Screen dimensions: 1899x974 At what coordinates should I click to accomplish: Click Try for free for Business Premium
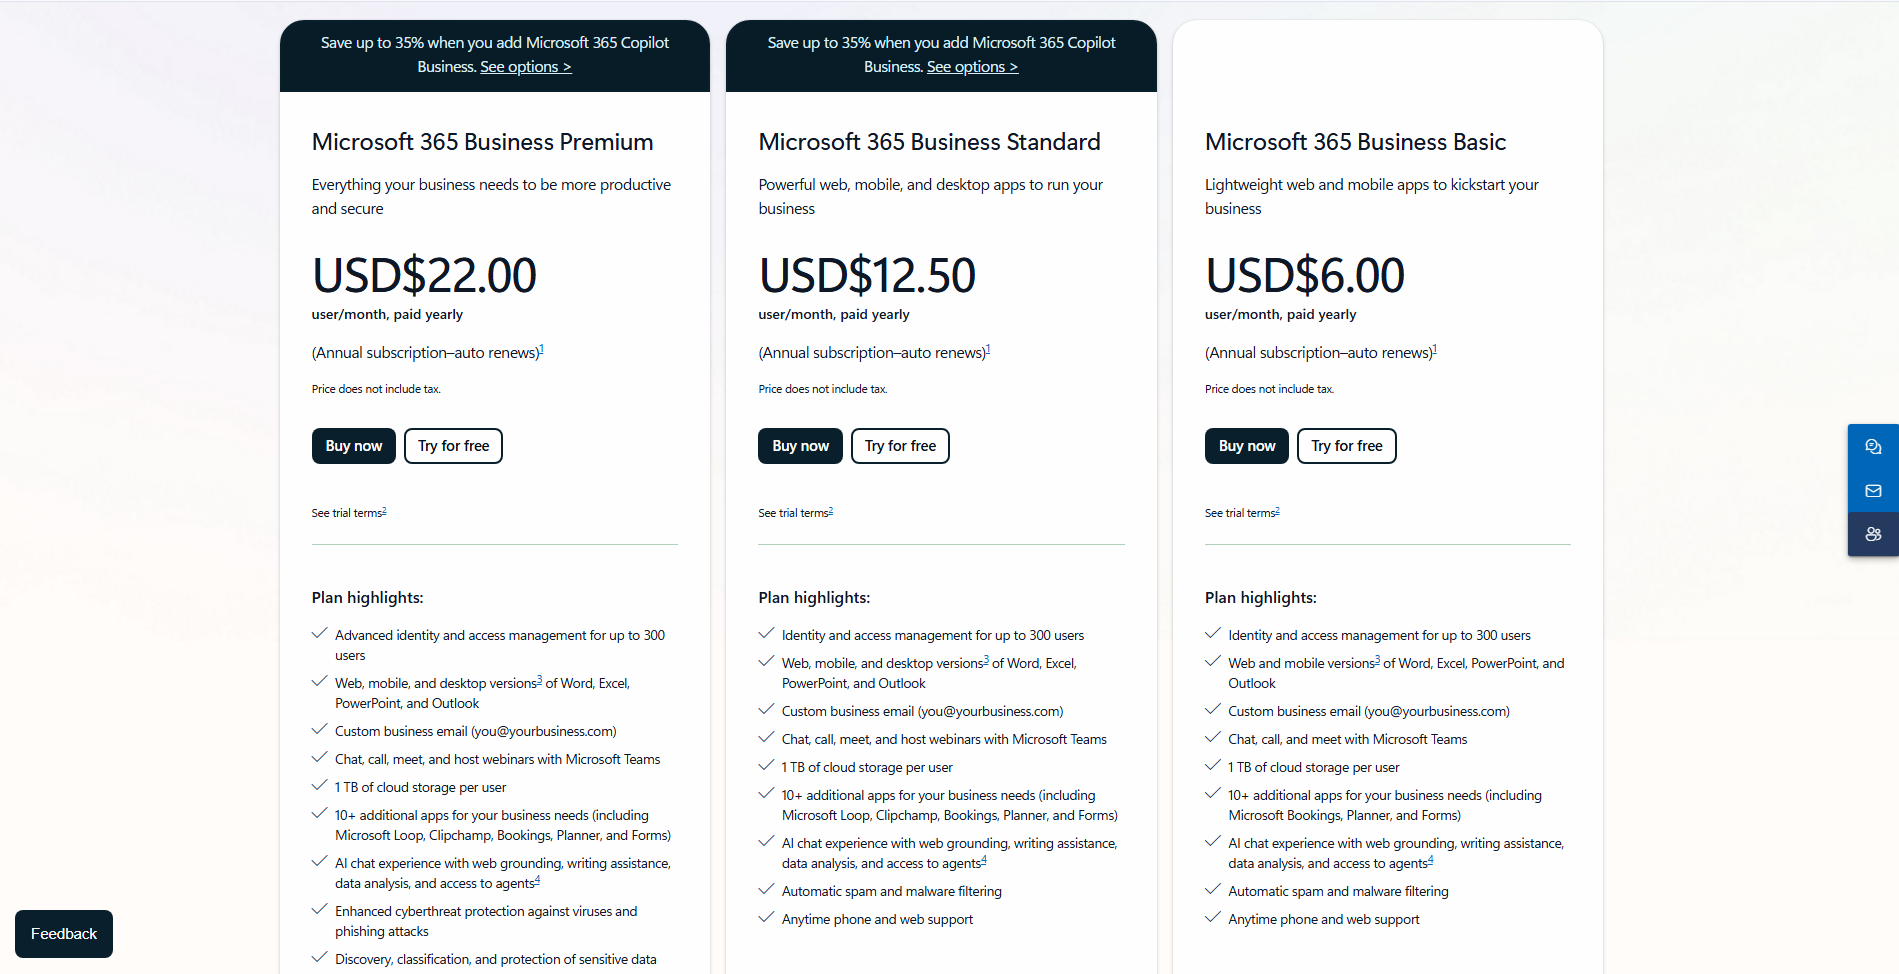(453, 445)
